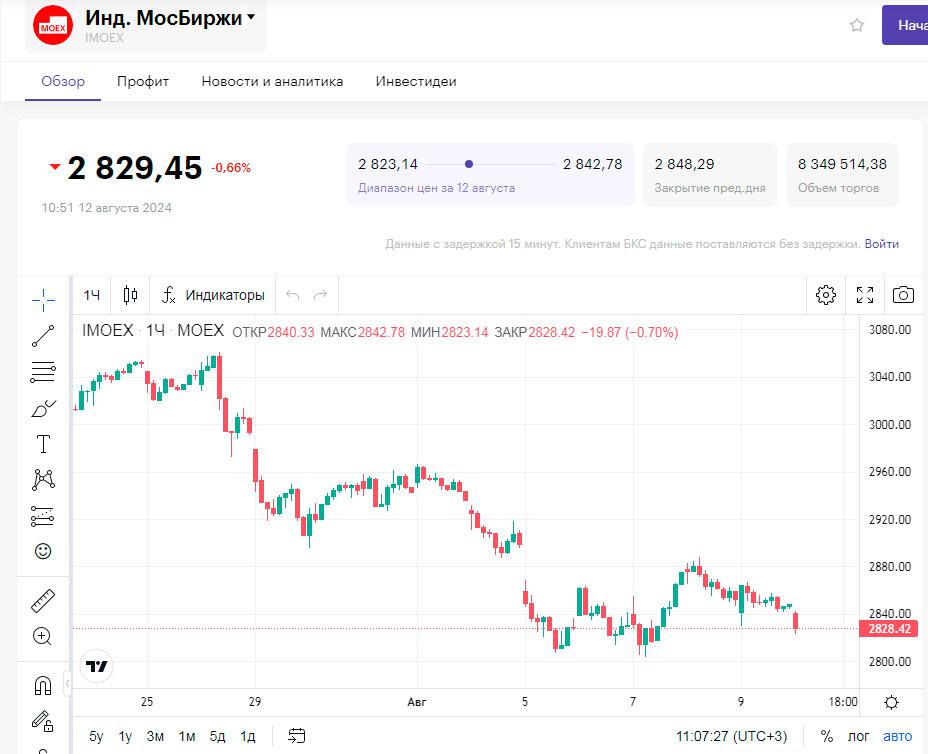This screenshot has height=754, width=928.
Task: Select the brush drawing tool
Action: click(43, 408)
